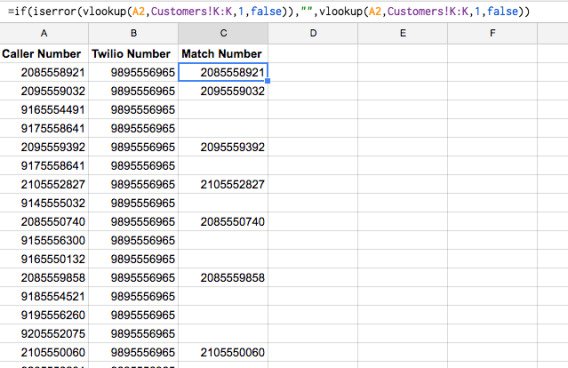Click column D cell in the Caller Number header row
The height and width of the screenshot is (368, 568).
pos(313,54)
